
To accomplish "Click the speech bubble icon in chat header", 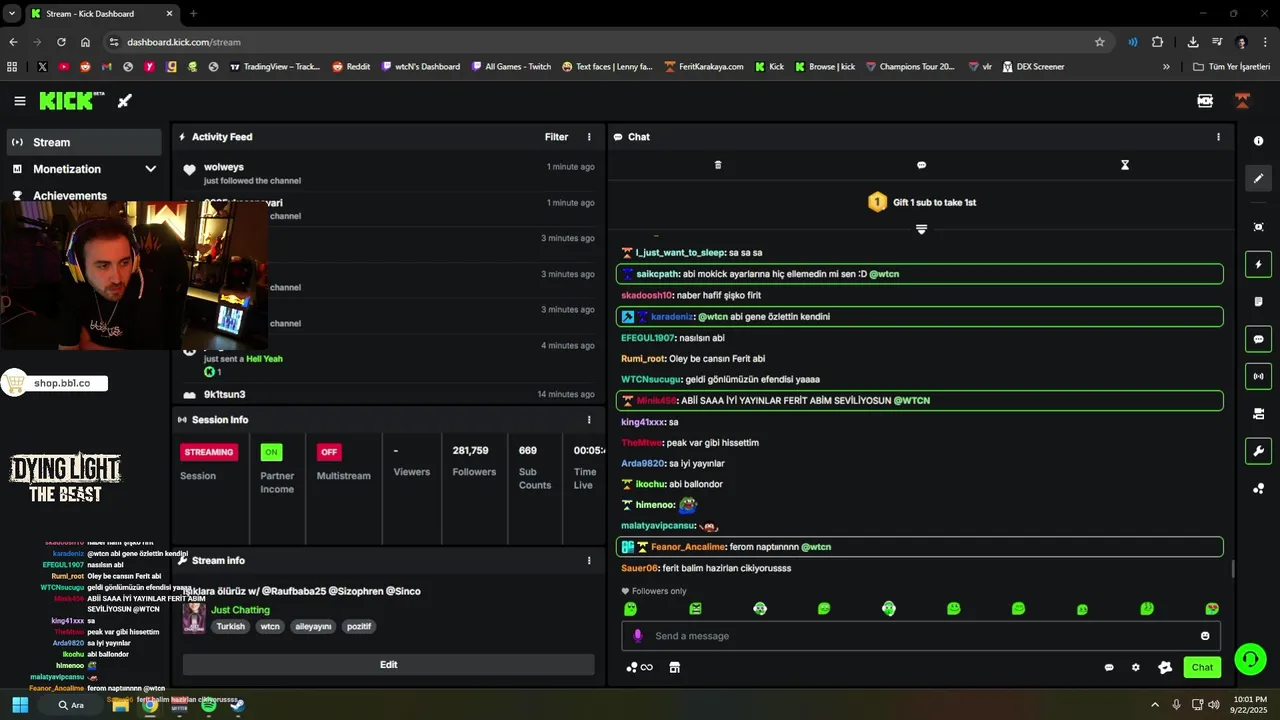I will click(x=921, y=165).
